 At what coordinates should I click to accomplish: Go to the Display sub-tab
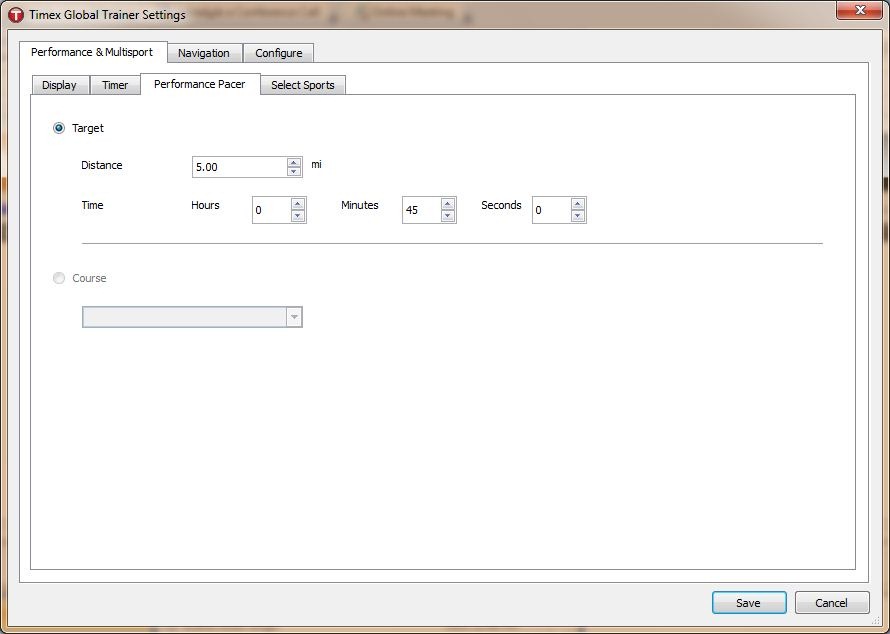(60, 85)
